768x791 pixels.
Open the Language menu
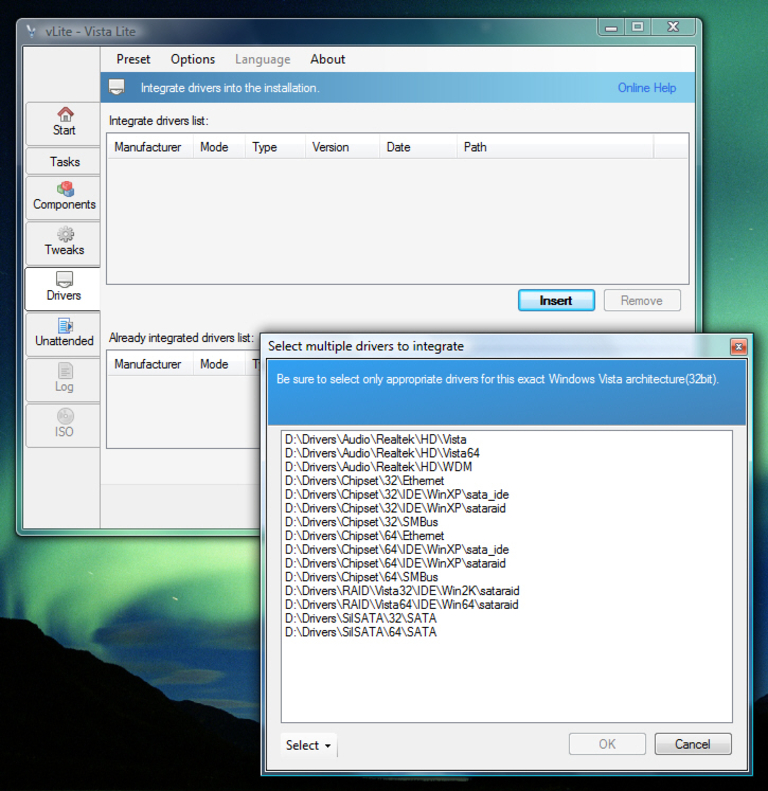coord(262,59)
